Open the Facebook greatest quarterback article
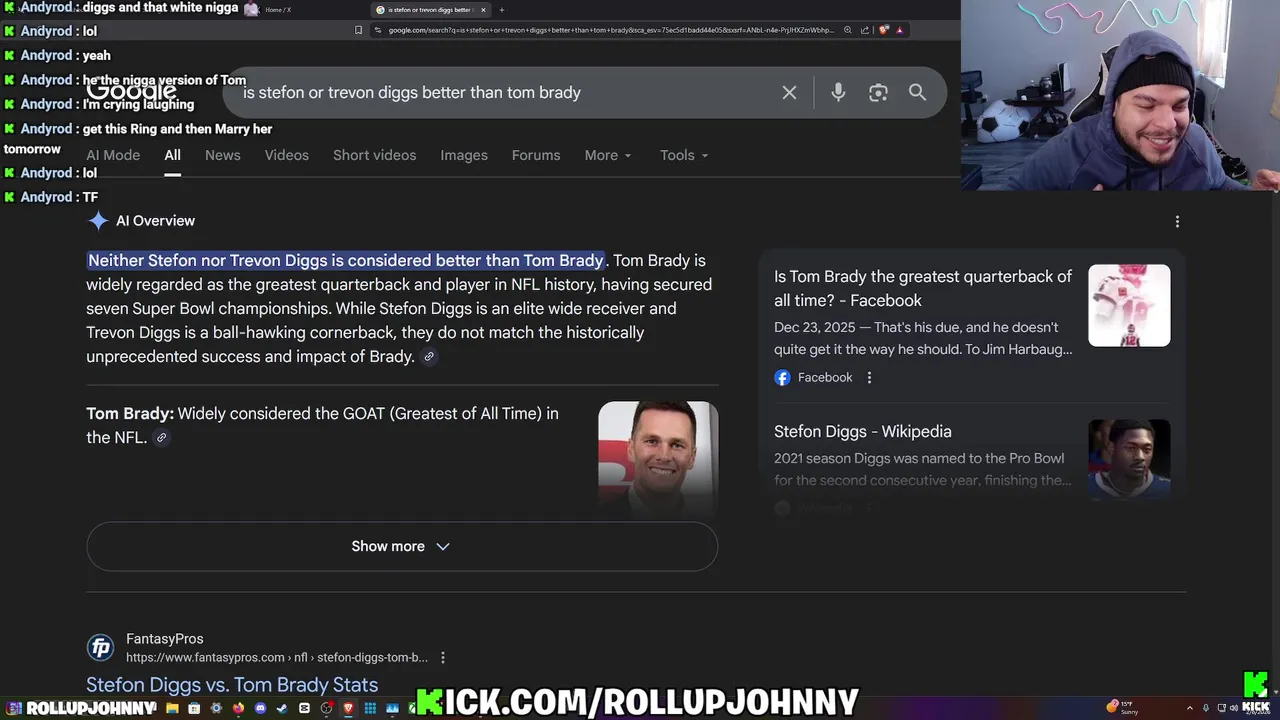1280x720 pixels. [x=923, y=288]
